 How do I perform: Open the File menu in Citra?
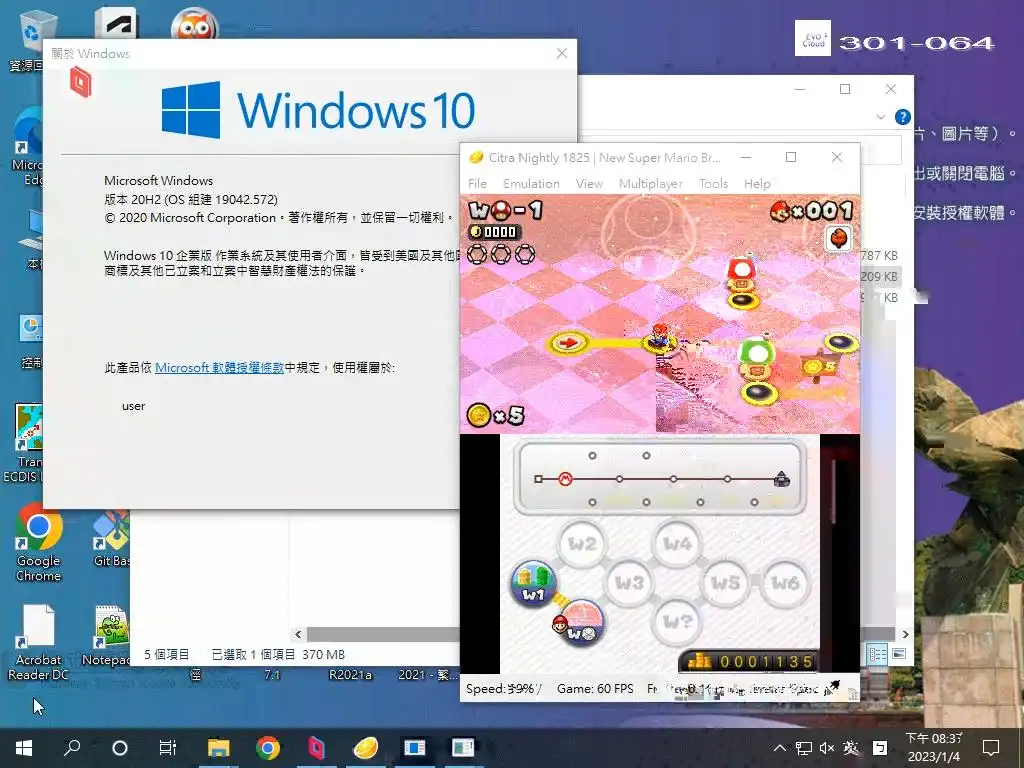click(x=477, y=184)
